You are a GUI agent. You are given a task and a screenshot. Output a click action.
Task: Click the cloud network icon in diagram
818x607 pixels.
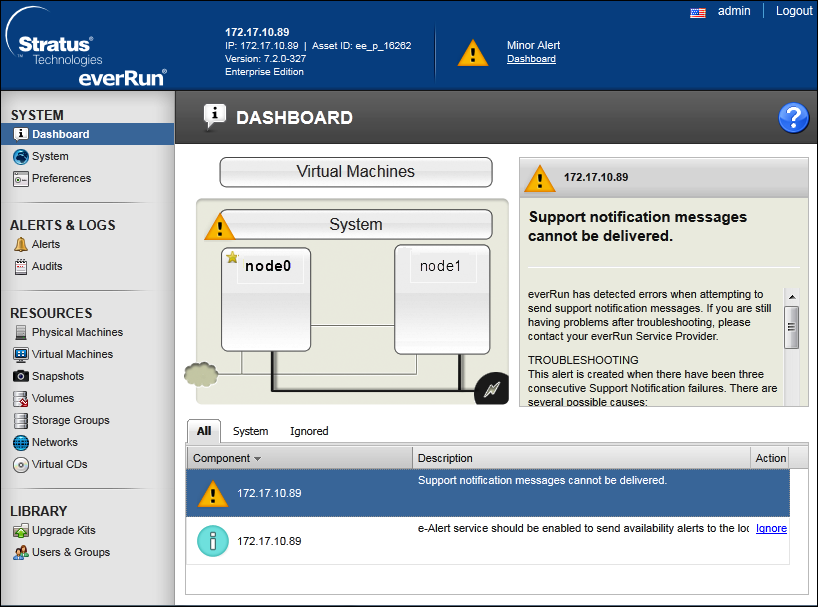pyautogui.click(x=201, y=374)
